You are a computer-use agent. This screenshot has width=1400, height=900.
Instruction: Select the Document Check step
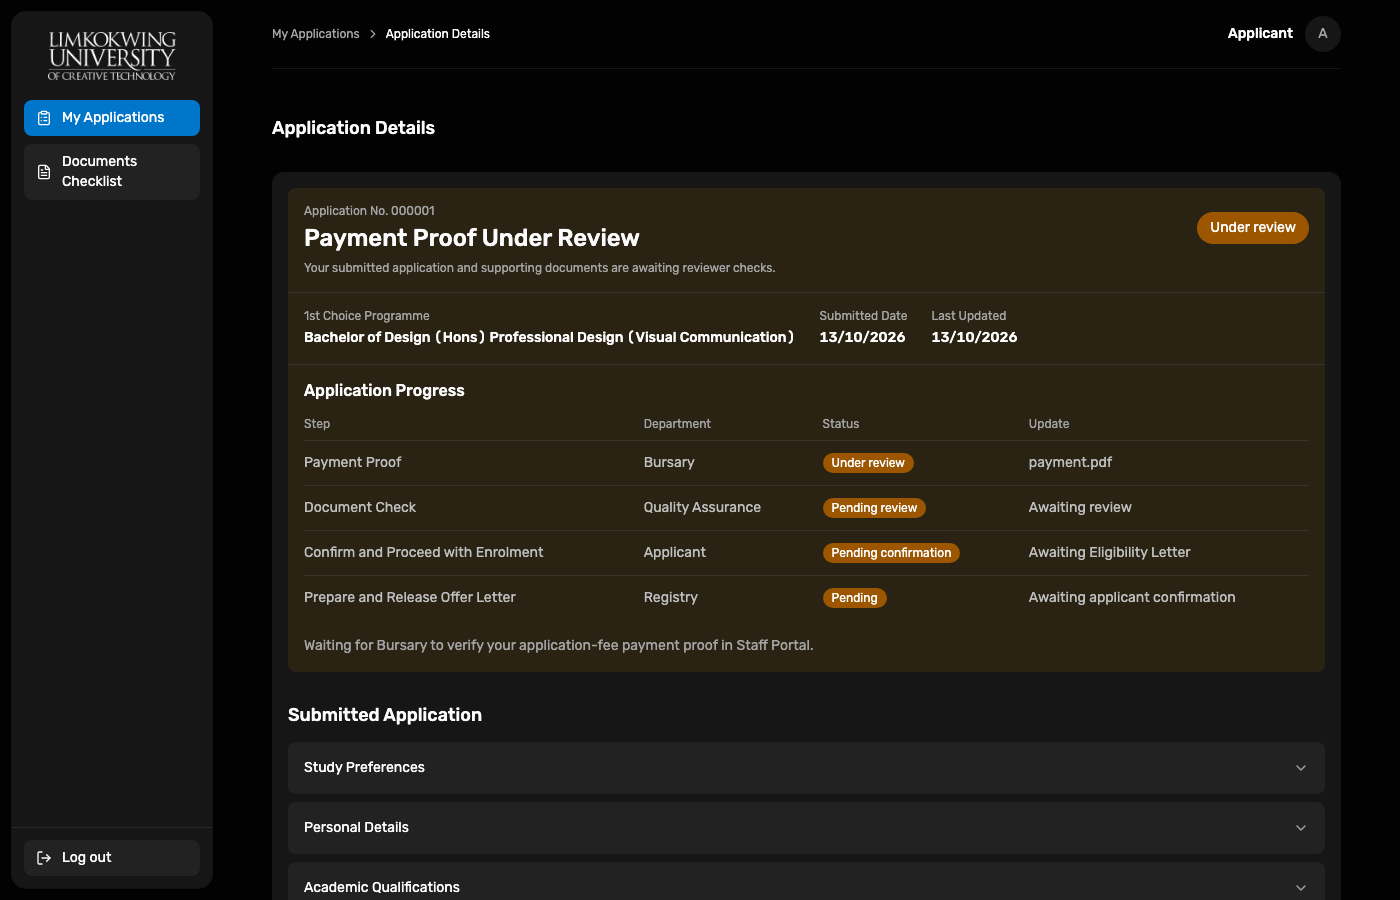(x=360, y=508)
